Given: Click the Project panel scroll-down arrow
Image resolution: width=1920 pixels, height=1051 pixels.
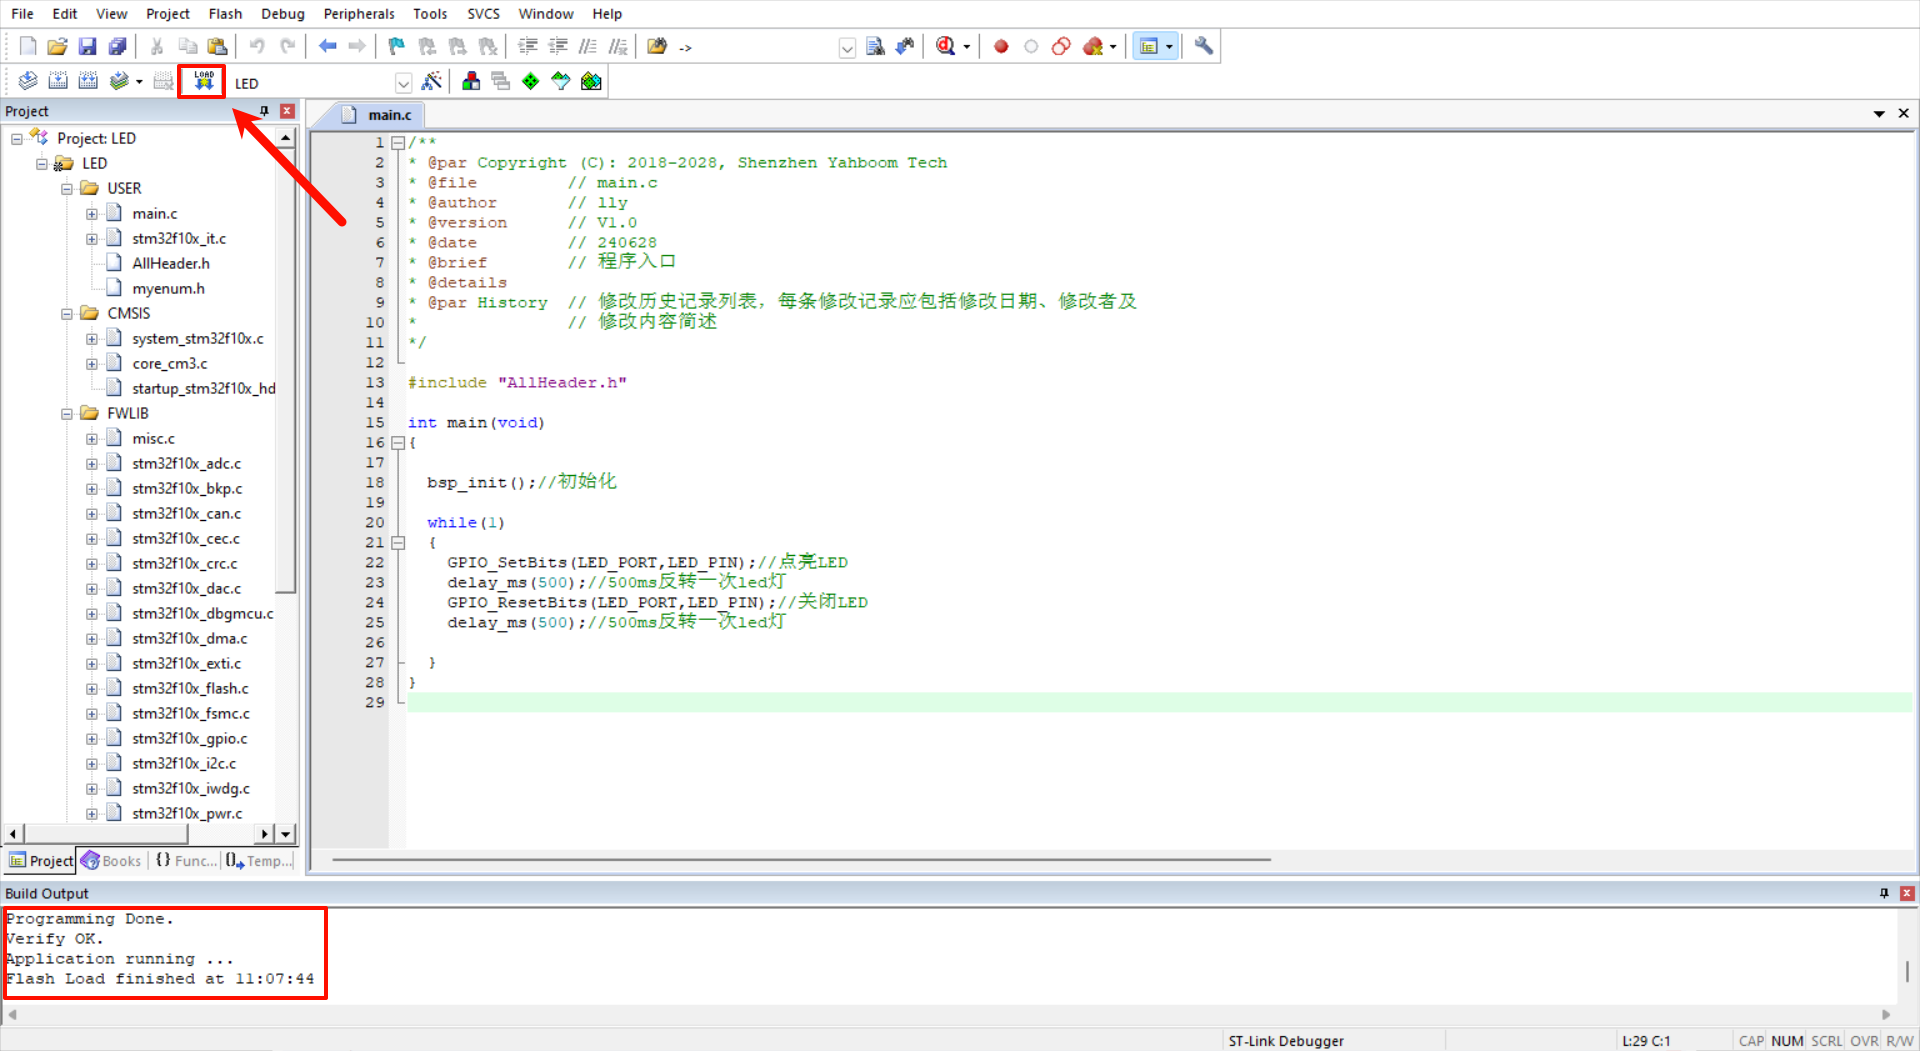Looking at the screenshot, I should click(286, 834).
